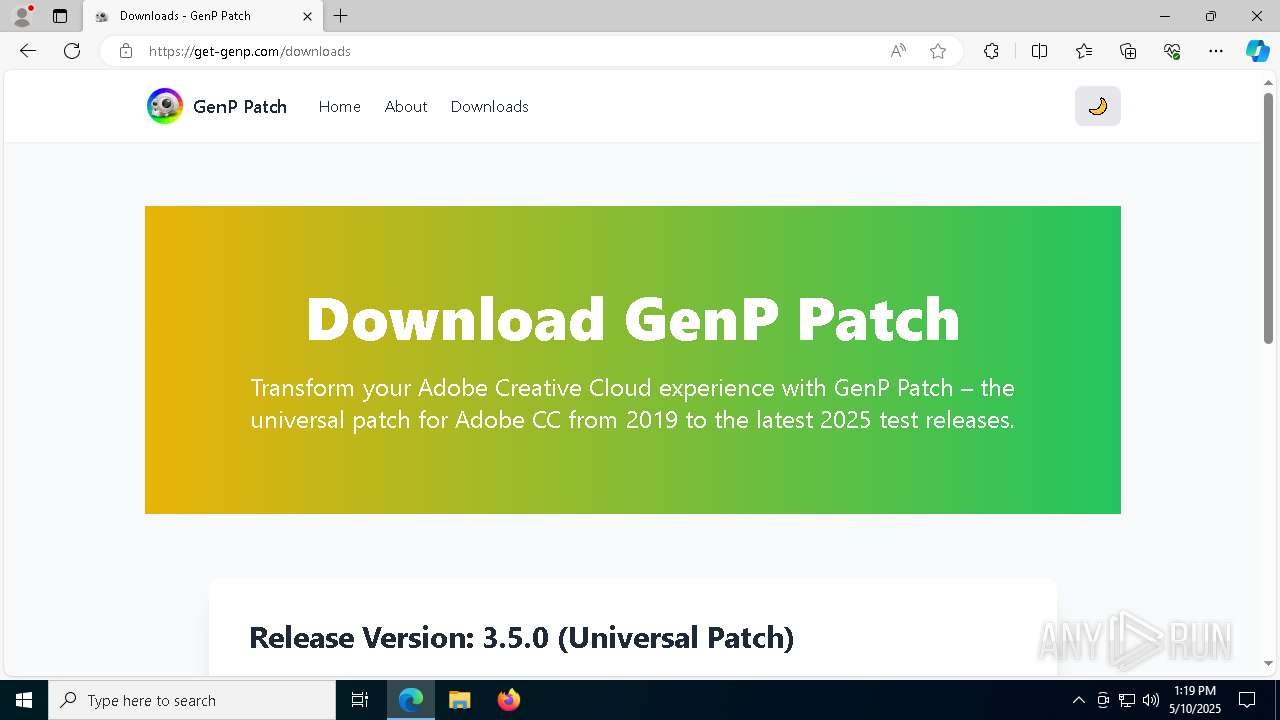Open Browser essentials heart icon
Image resolution: width=1280 pixels, height=720 pixels.
point(1172,51)
